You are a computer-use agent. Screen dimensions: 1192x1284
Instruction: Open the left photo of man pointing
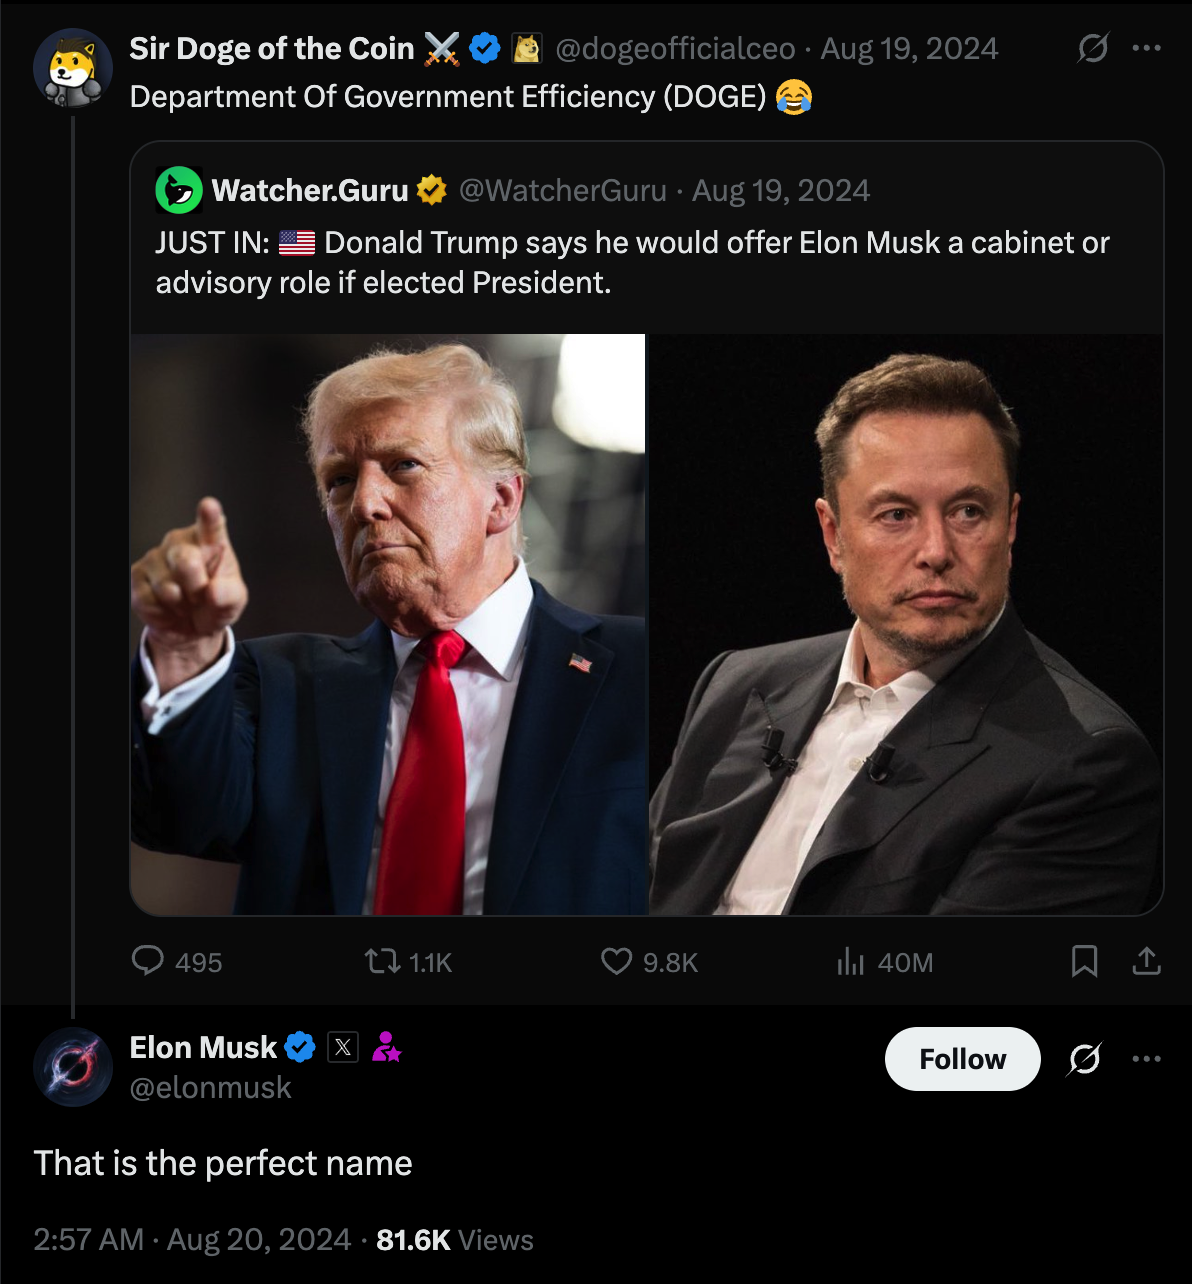click(388, 624)
